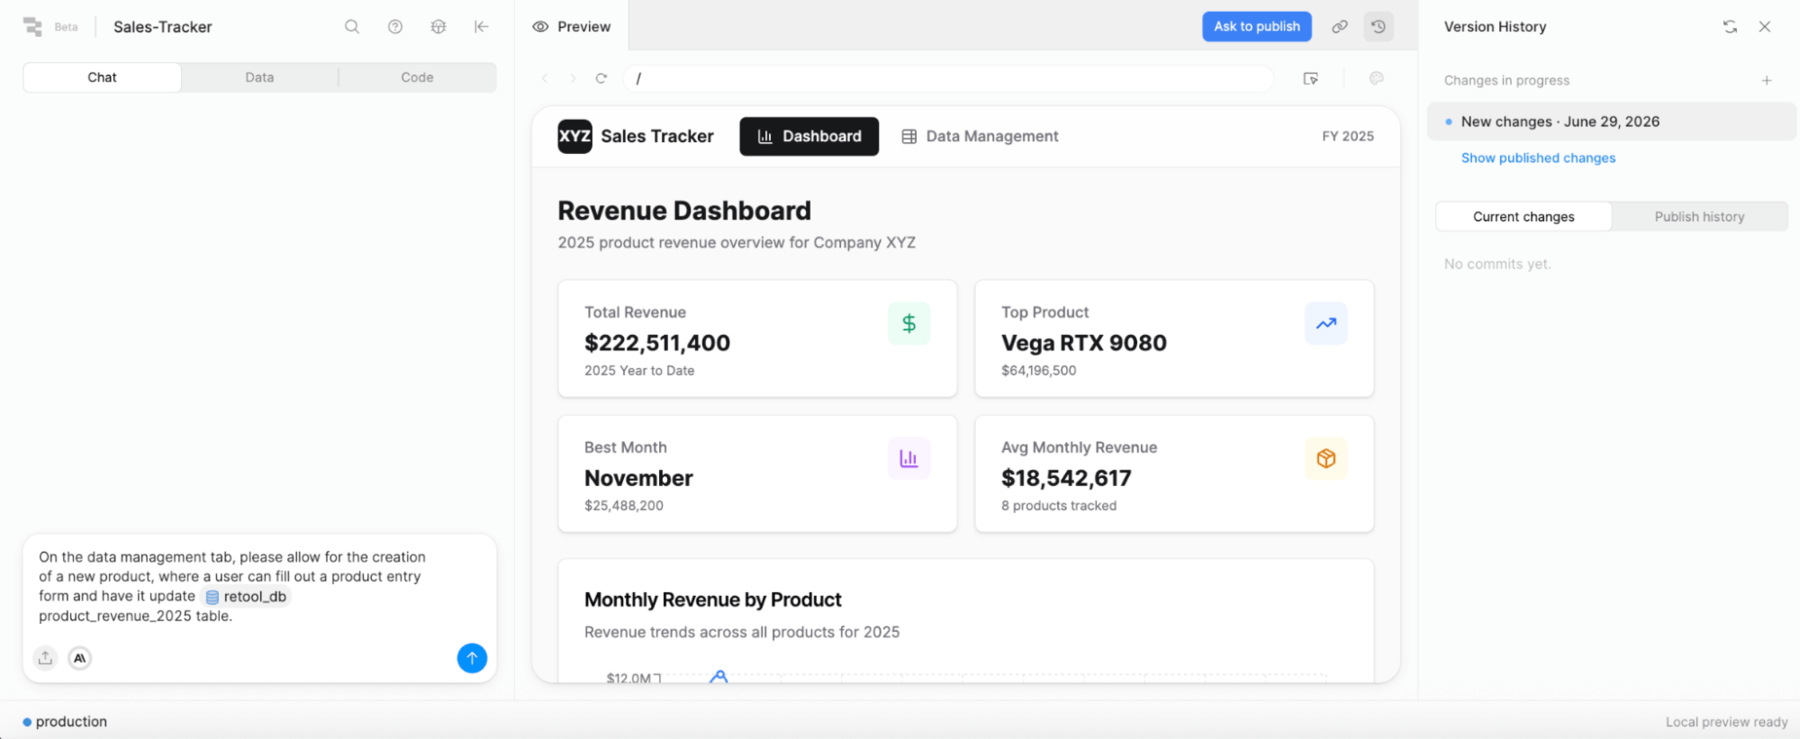This screenshot has width=1800, height=739.
Task: Switch to the Code tab
Action: tap(417, 77)
